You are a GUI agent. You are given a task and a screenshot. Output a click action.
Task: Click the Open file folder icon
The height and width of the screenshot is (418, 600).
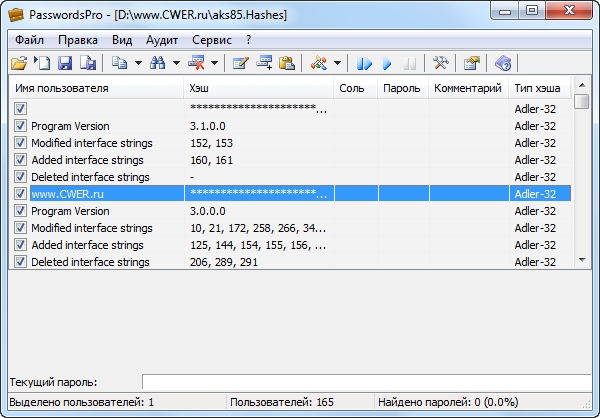19,63
